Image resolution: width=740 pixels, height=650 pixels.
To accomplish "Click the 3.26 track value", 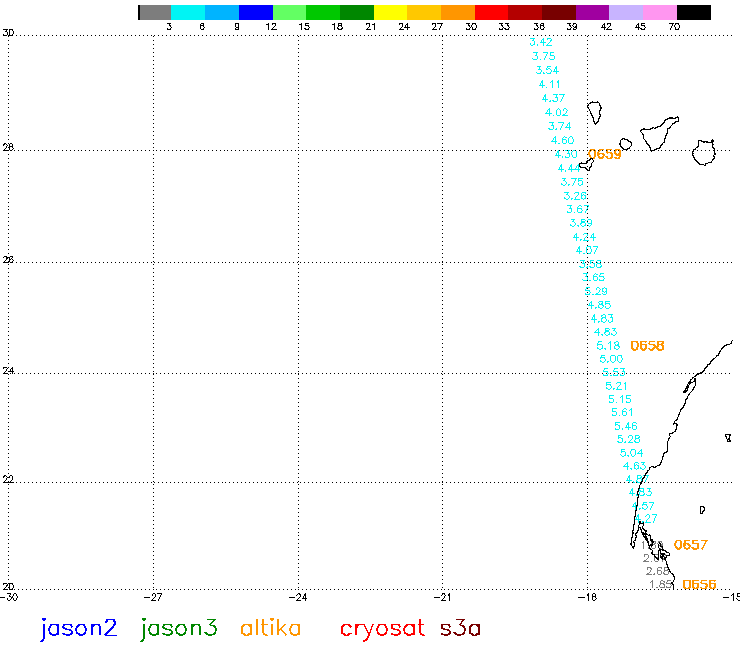I will [x=575, y=195].
